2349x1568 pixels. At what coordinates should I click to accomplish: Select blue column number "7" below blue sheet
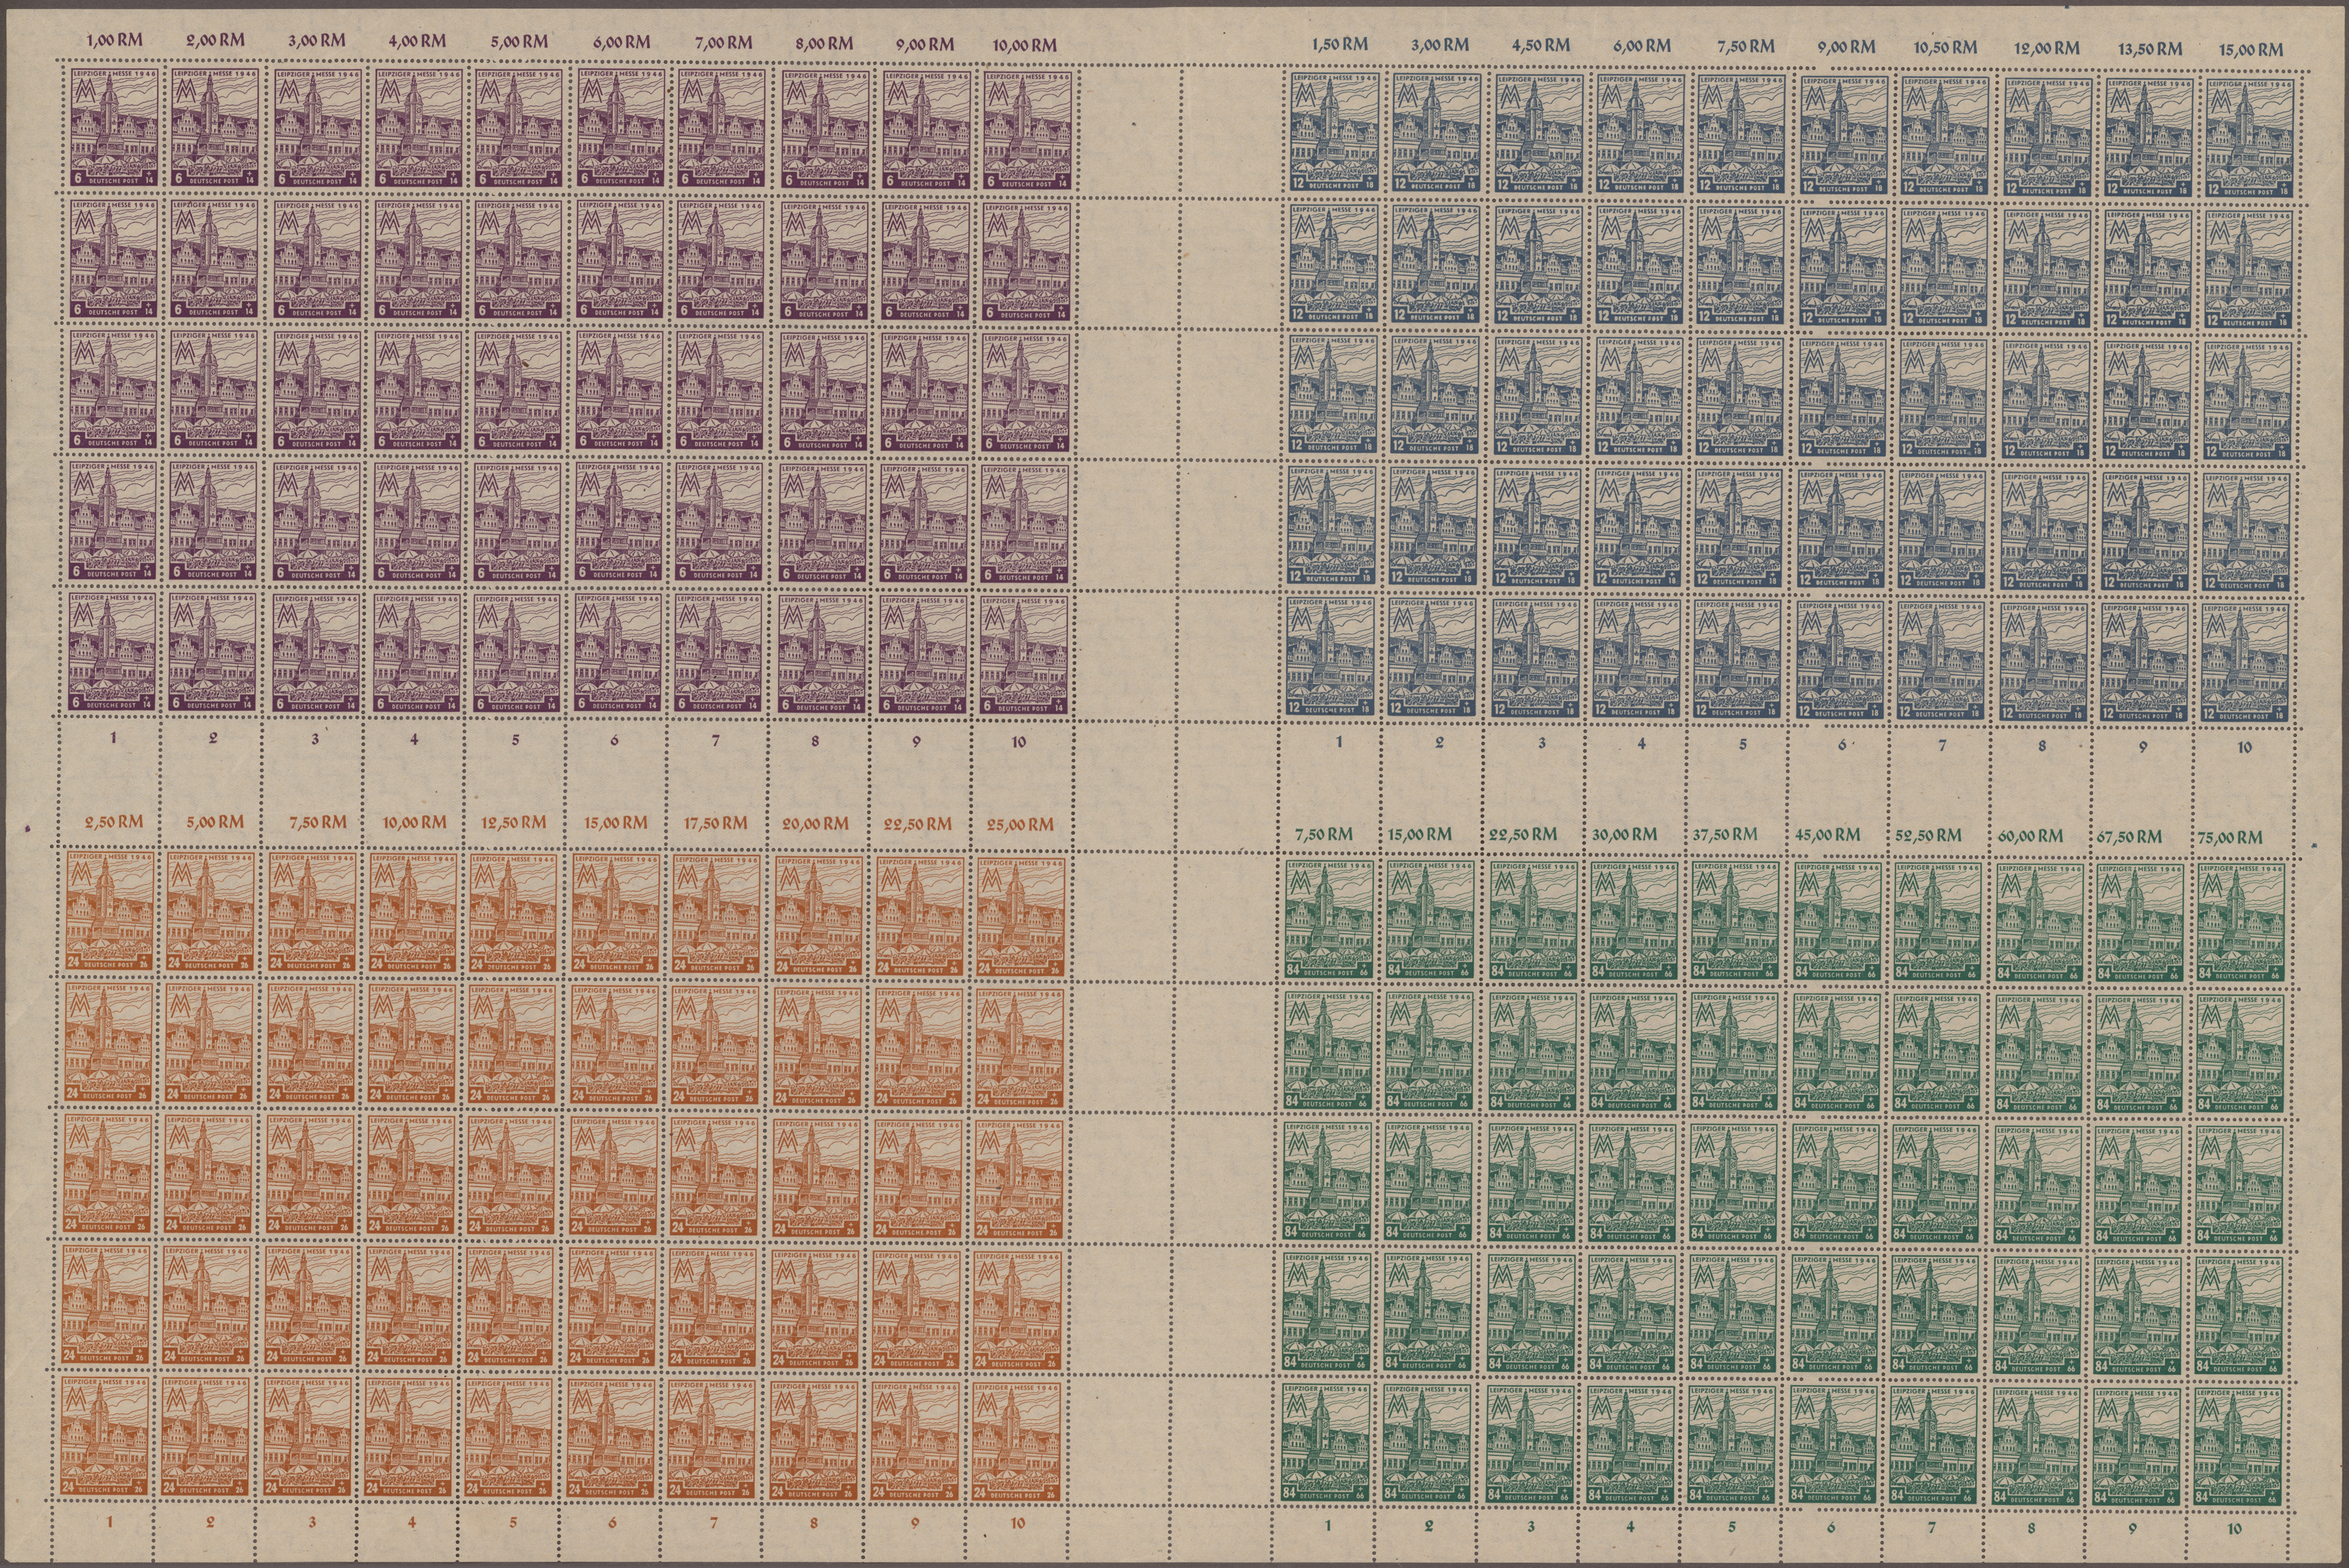pos(1942,745)
